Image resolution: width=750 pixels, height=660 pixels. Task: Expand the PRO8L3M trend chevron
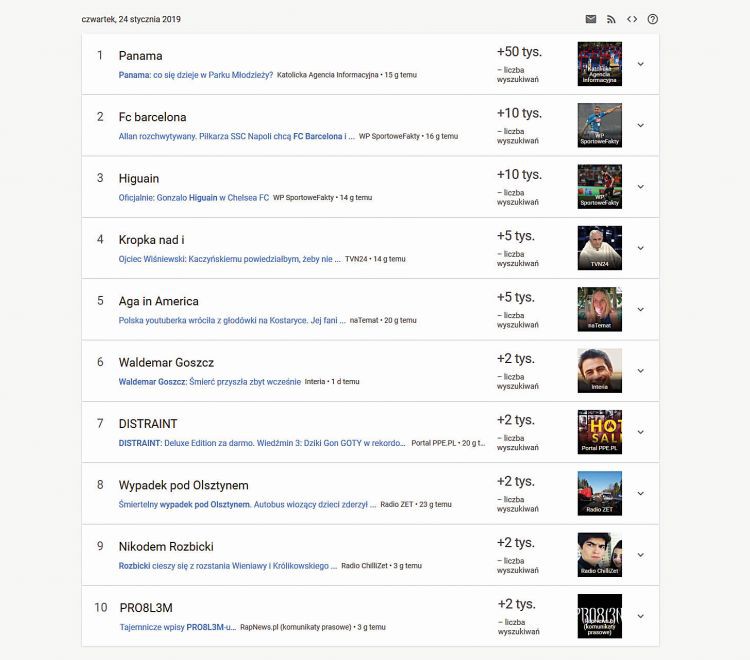click(x=641, y=616)
